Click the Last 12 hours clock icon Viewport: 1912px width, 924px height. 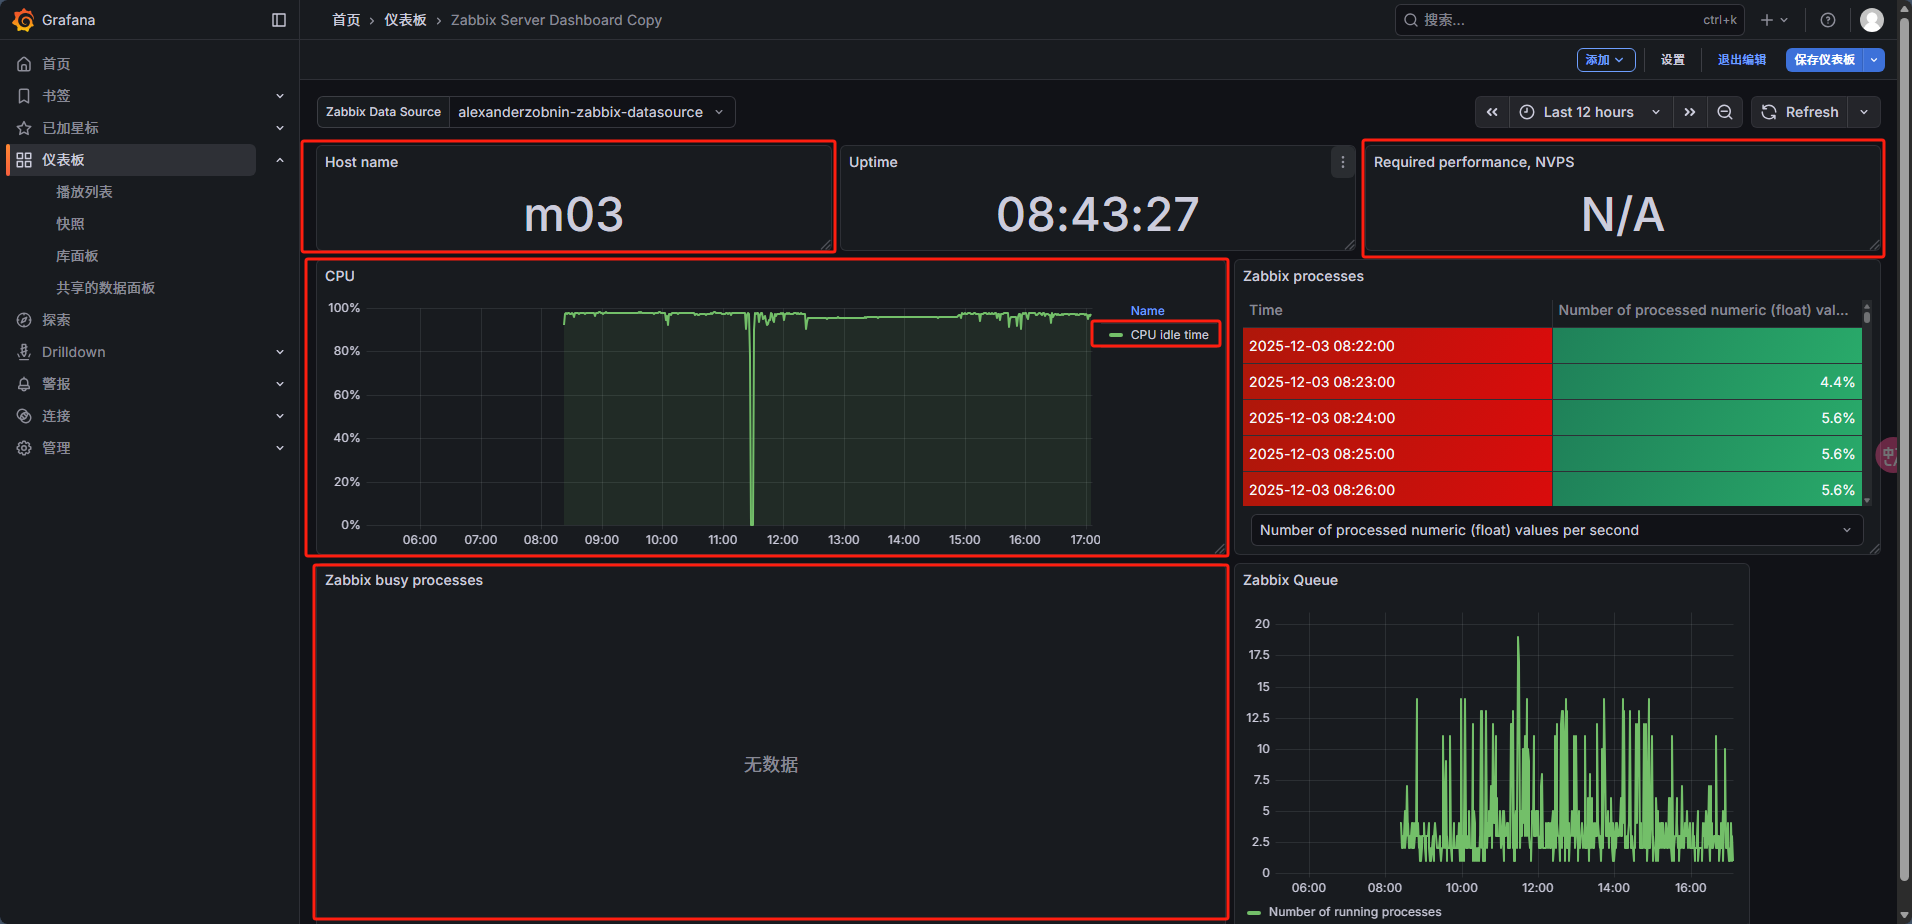[1527, 112]
